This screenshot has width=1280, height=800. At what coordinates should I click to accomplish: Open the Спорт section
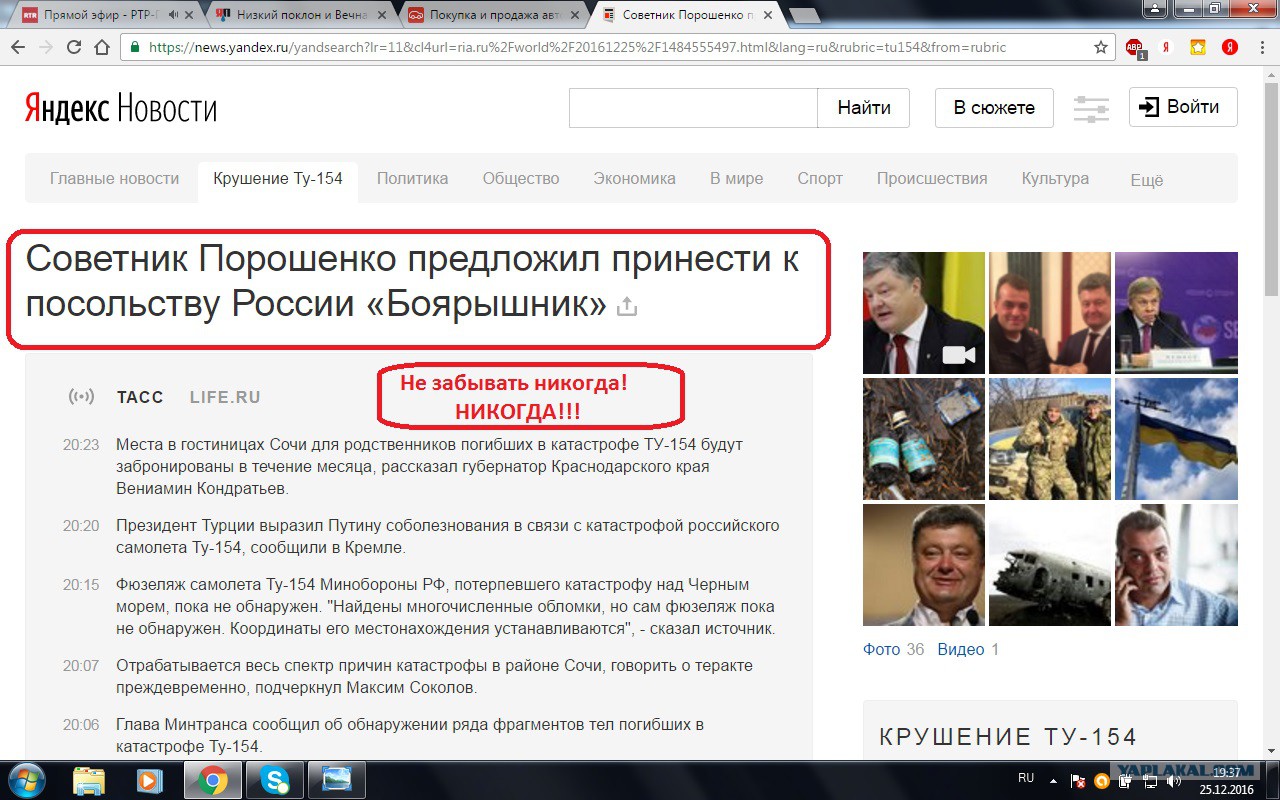(x=820, y=179)
